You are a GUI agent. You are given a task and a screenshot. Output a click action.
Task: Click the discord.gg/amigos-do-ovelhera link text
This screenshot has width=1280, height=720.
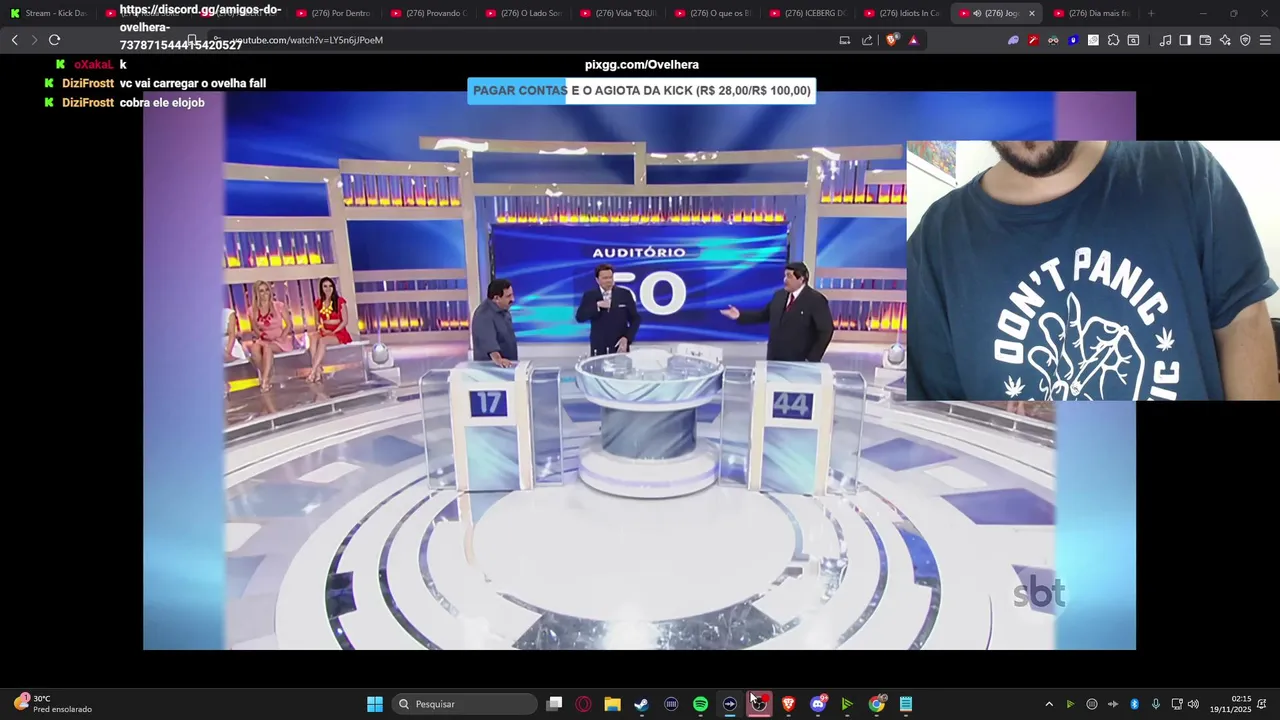(x=200, y=27)
